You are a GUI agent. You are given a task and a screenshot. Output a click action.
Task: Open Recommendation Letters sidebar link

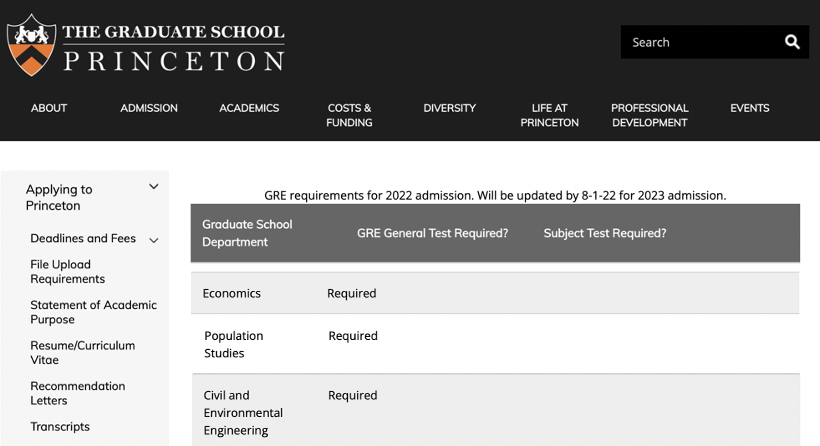(x=77, y=393)
